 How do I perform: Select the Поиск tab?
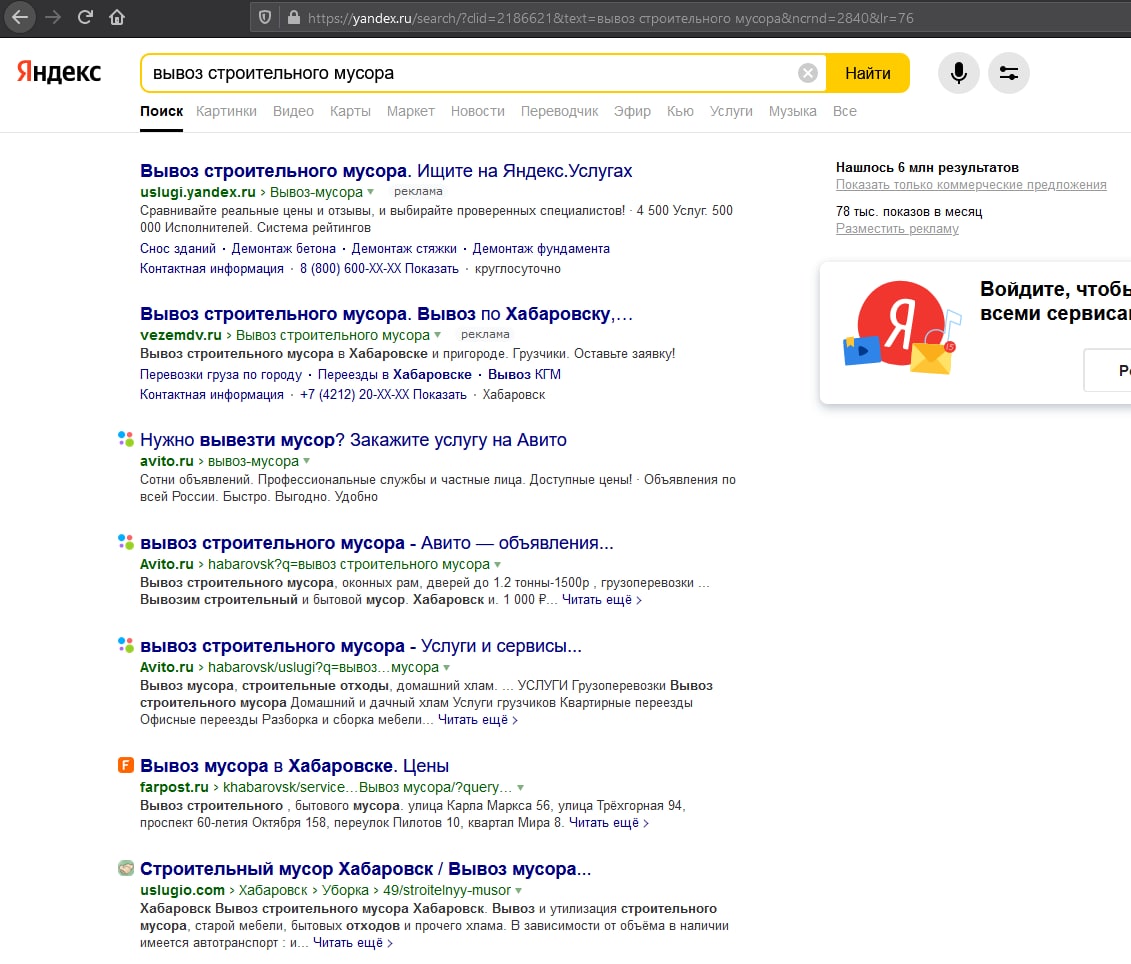coord(161,111)
